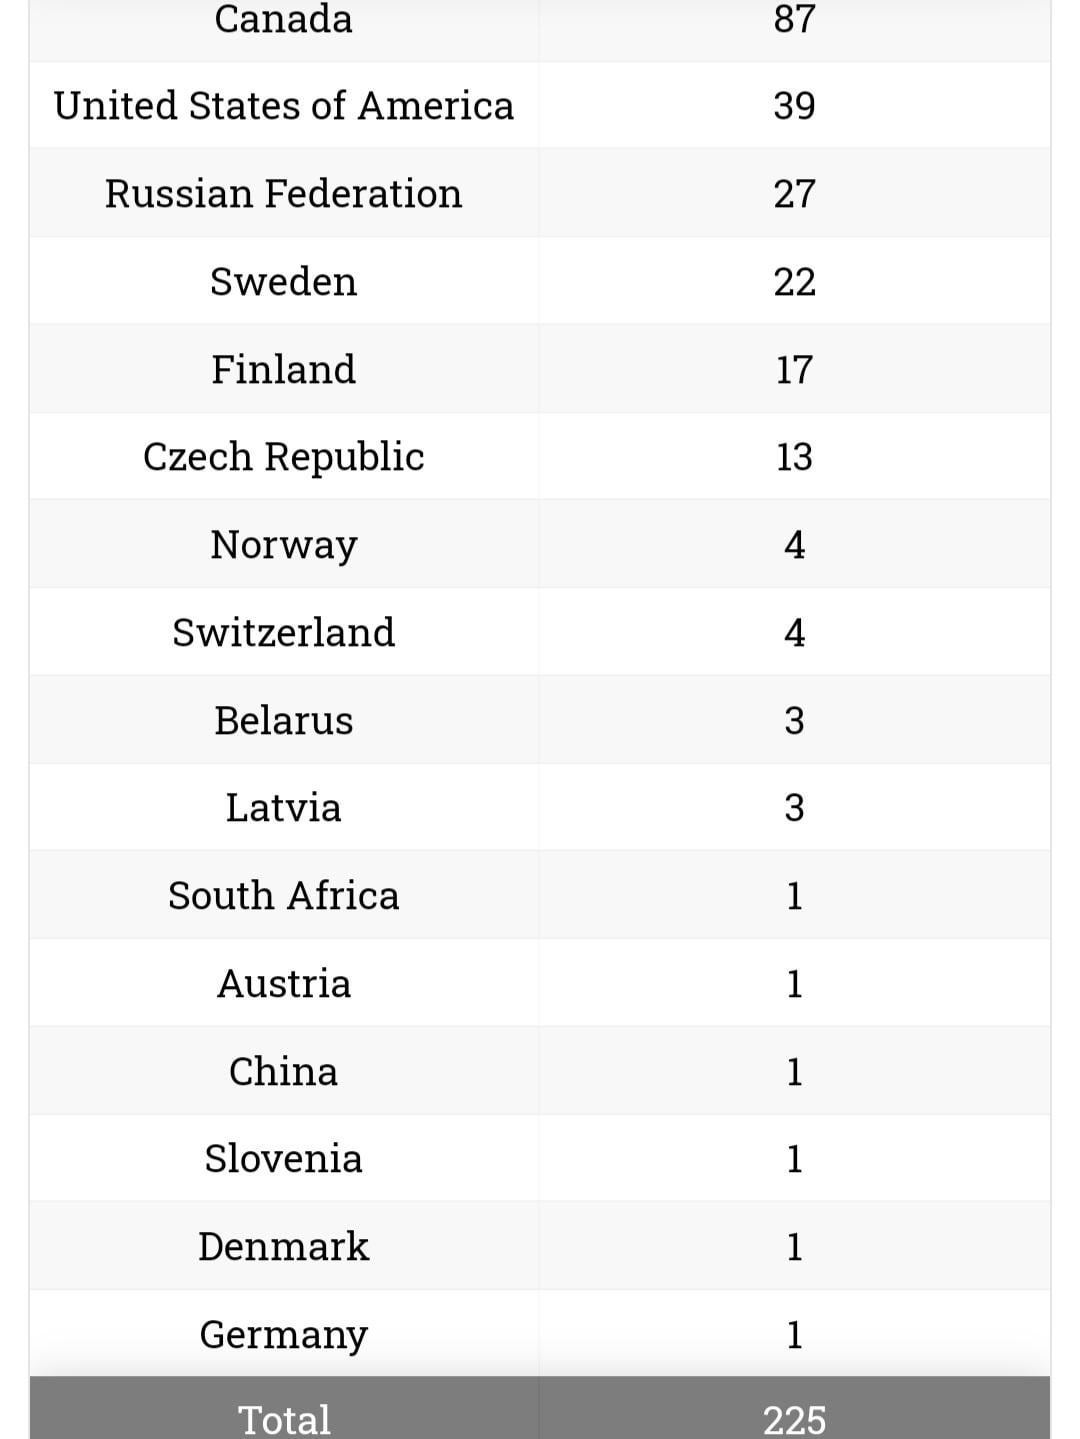1080x1439 pixels.
Task: Select the Germany row label
Action: (x=283, y=1335)
